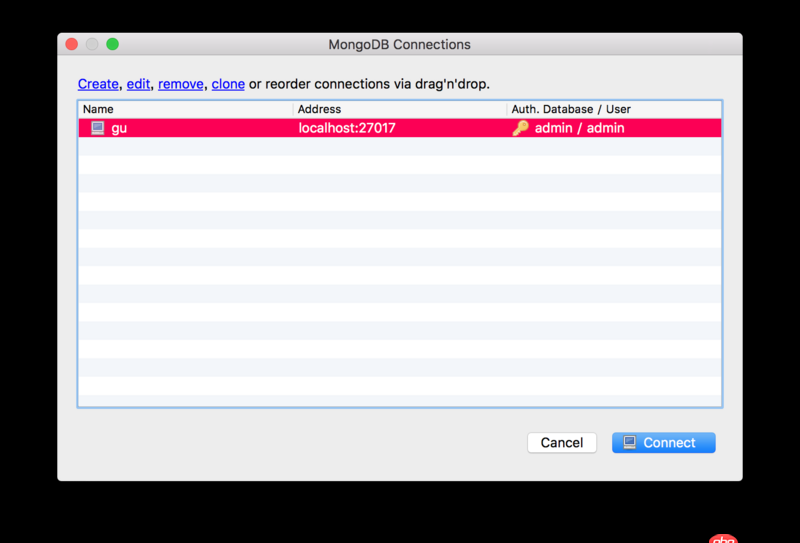800x543 pixels.
Task: Click the clone connection link
Action: pyautogui.click(x=228, y=84)
